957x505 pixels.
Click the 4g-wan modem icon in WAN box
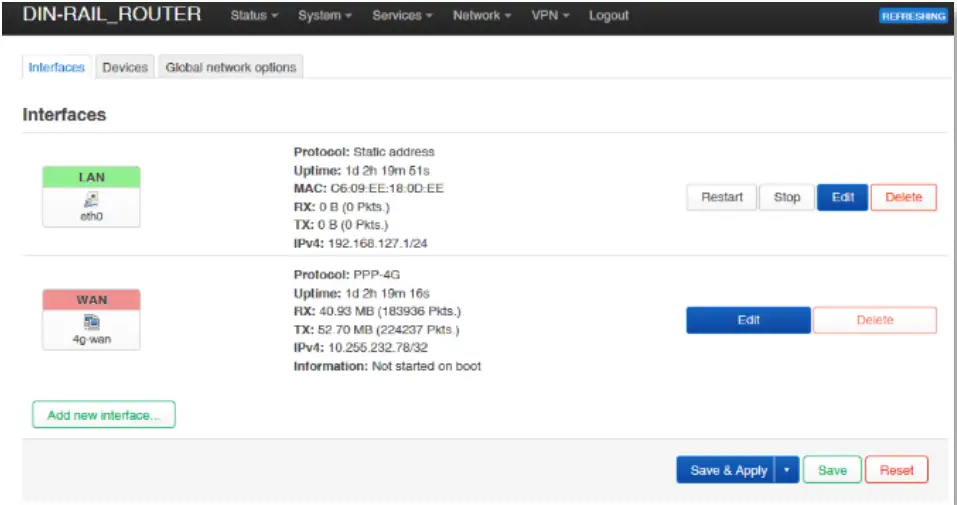(x=92, y=322)
